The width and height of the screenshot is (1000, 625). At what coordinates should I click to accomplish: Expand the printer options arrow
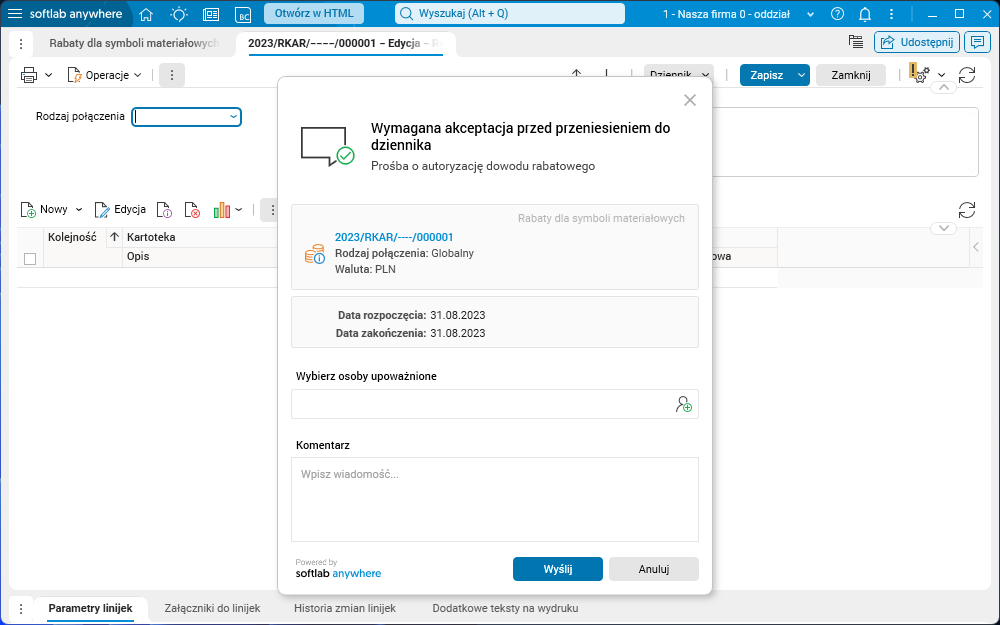[x=48, y=75]
